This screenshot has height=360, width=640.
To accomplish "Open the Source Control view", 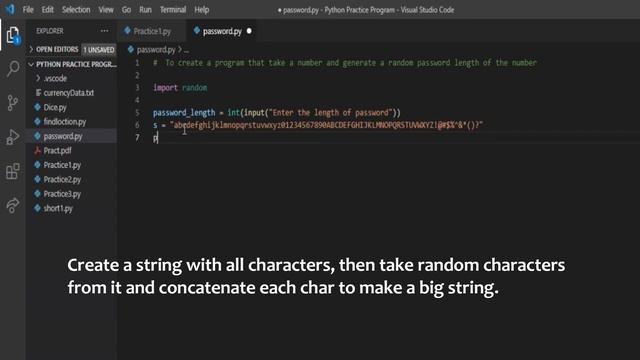I will click(13, 102).
